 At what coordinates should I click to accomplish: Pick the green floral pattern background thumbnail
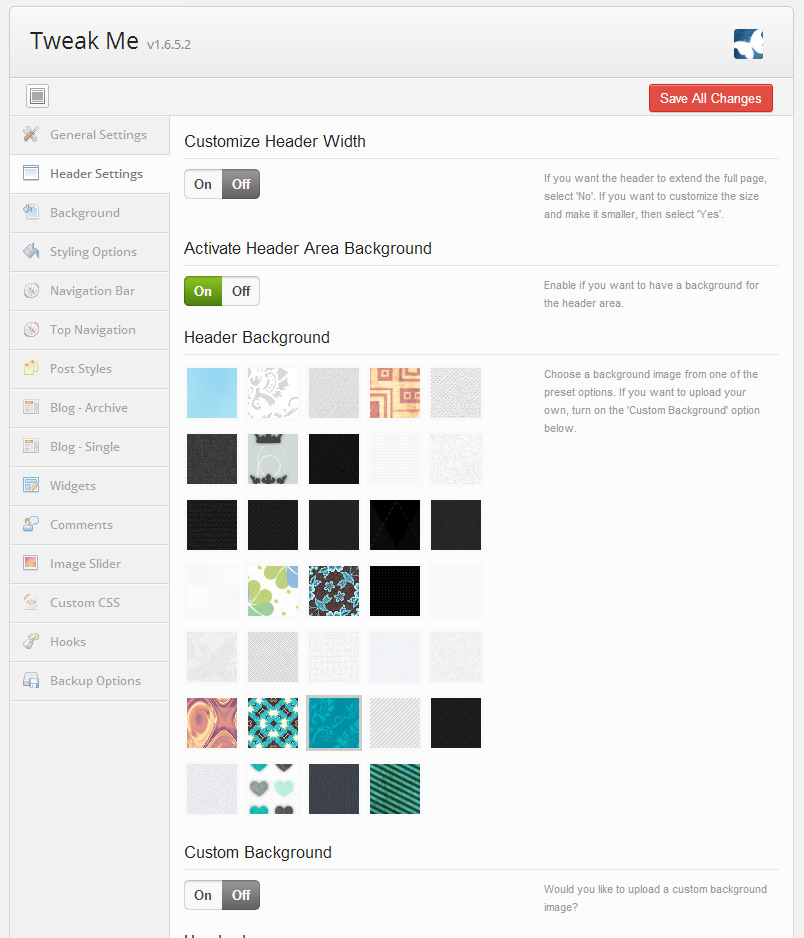pyautogui.click(x=273, y=591)
